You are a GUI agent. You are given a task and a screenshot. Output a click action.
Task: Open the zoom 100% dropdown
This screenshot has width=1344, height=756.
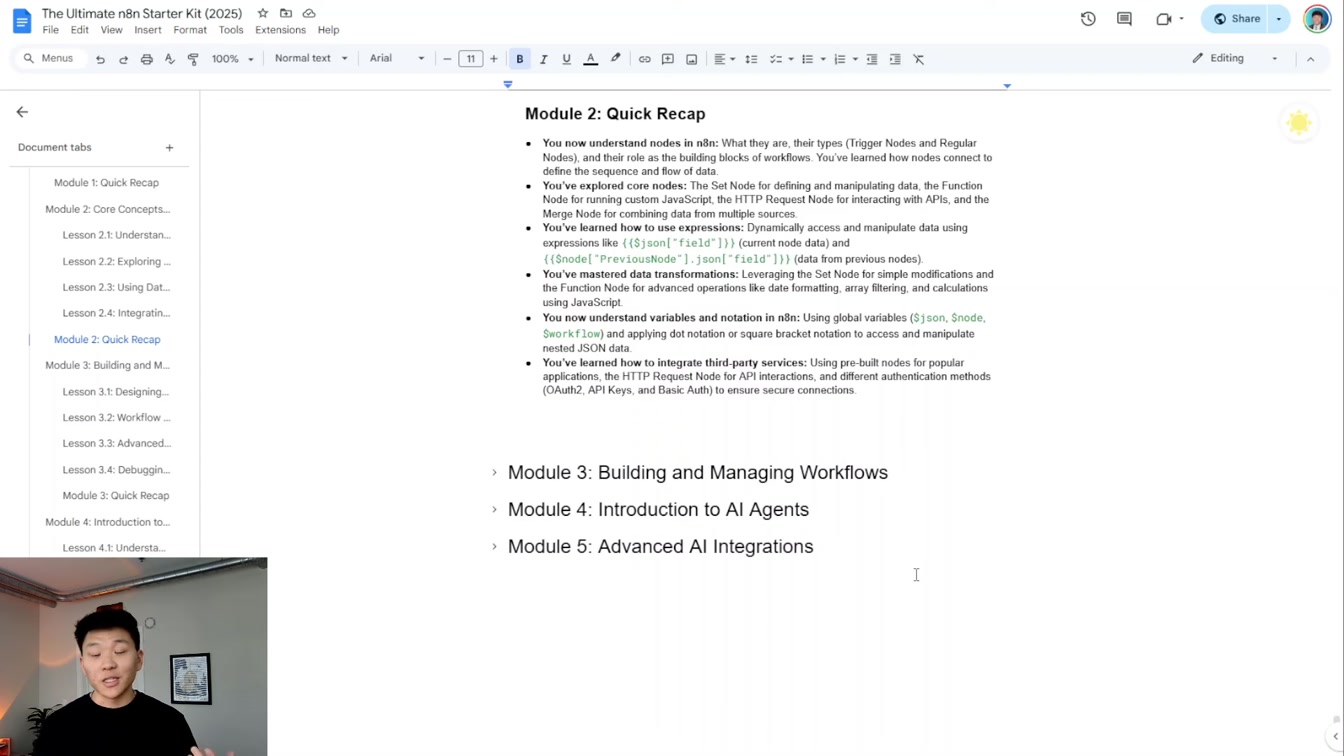(x=232, y=59)
